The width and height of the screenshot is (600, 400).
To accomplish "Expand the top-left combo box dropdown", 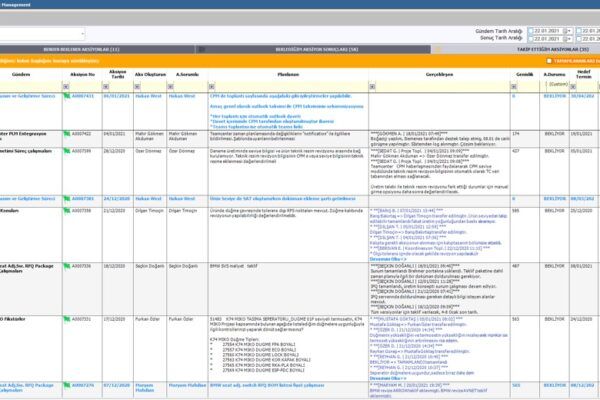I will 82,34.
